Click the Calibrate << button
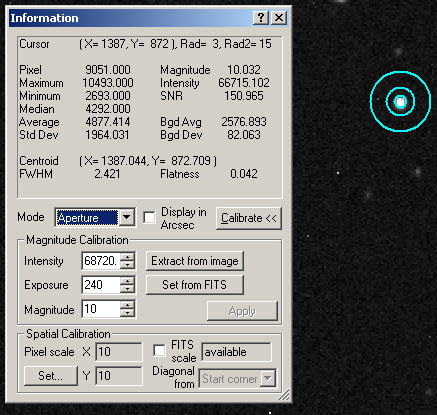 (249, 218)
